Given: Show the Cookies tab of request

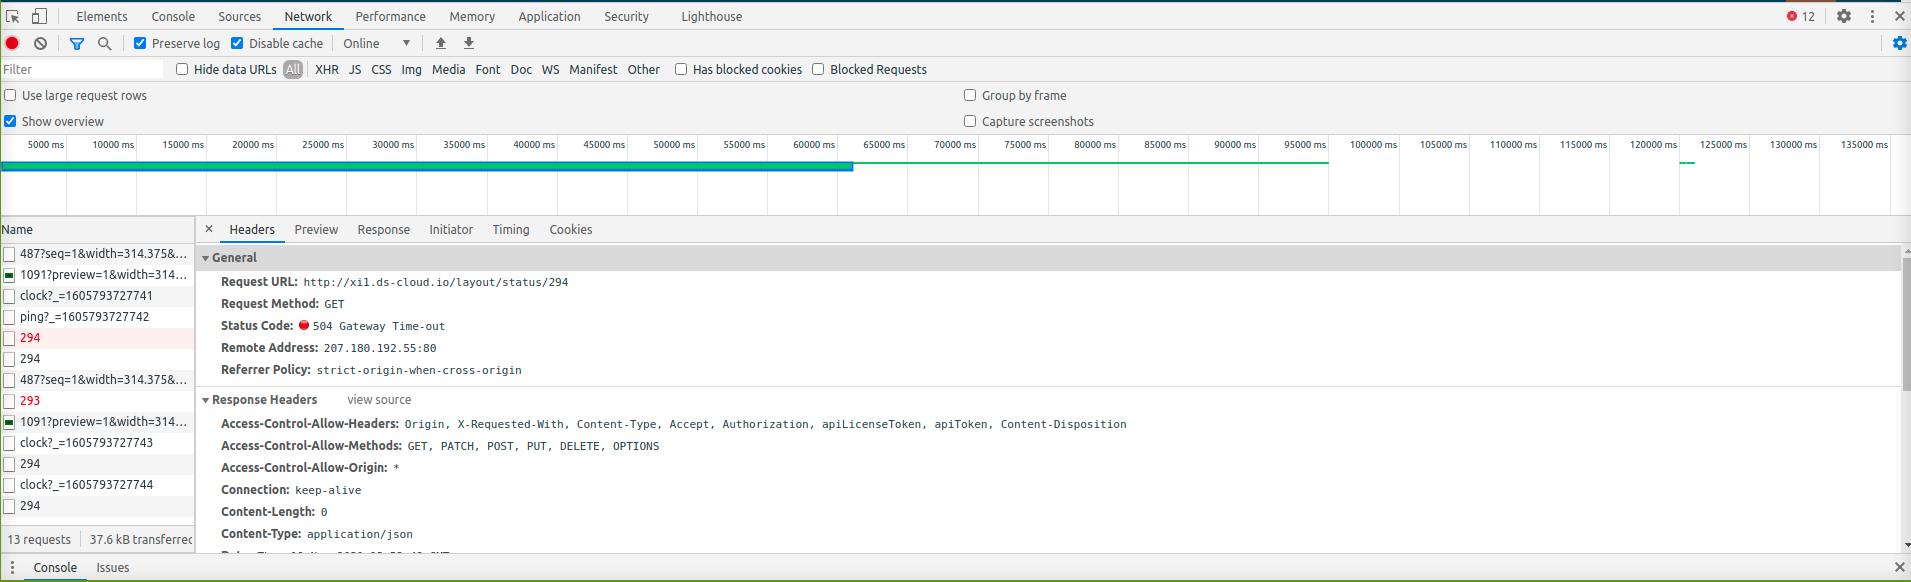Looking at the screenshot, I should [x=571, y=229].
